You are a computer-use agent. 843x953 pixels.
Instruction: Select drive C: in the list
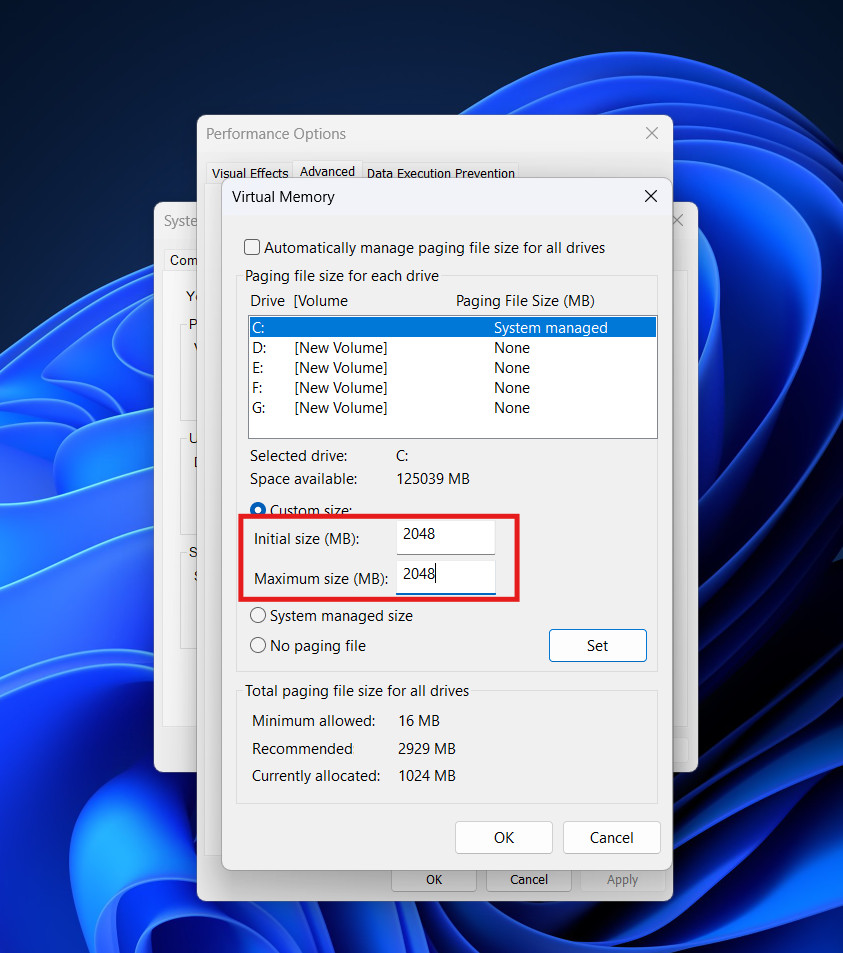(452, 328)
